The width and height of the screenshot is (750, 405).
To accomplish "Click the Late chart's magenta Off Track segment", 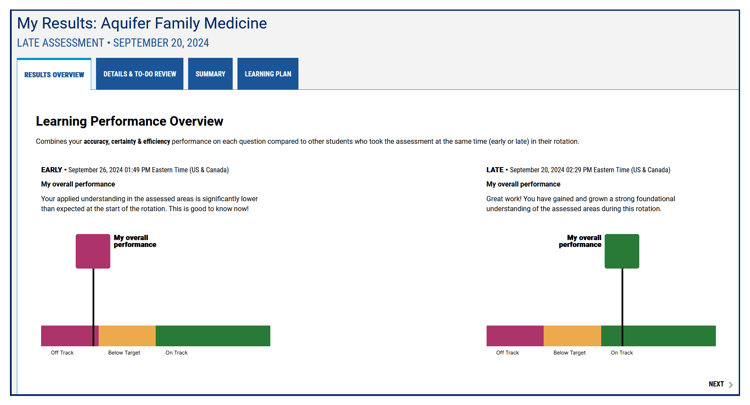I will pyautogui.click(x=515, y=336).
